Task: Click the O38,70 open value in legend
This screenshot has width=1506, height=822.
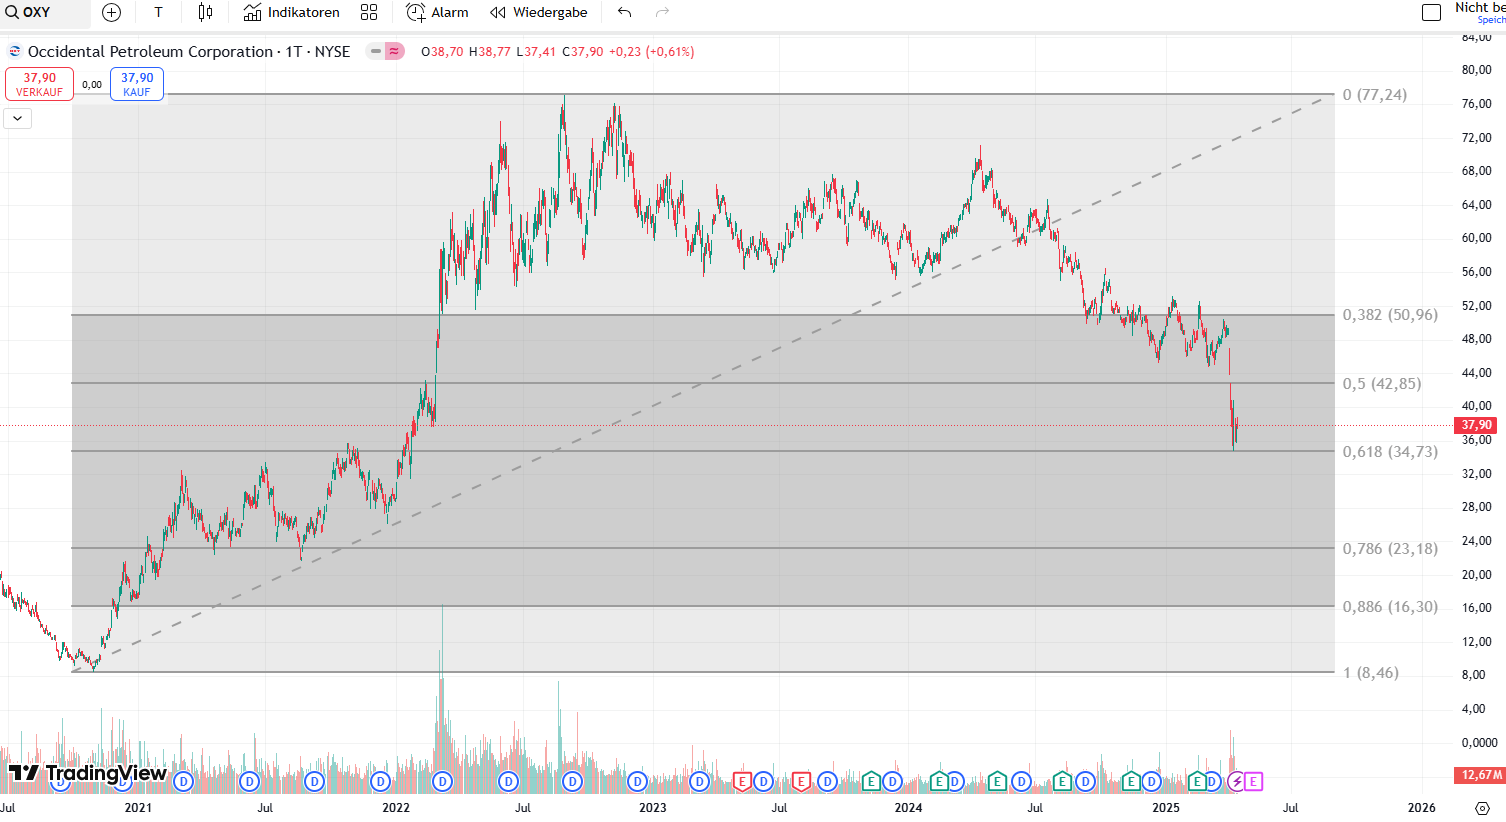Action: 442,52
